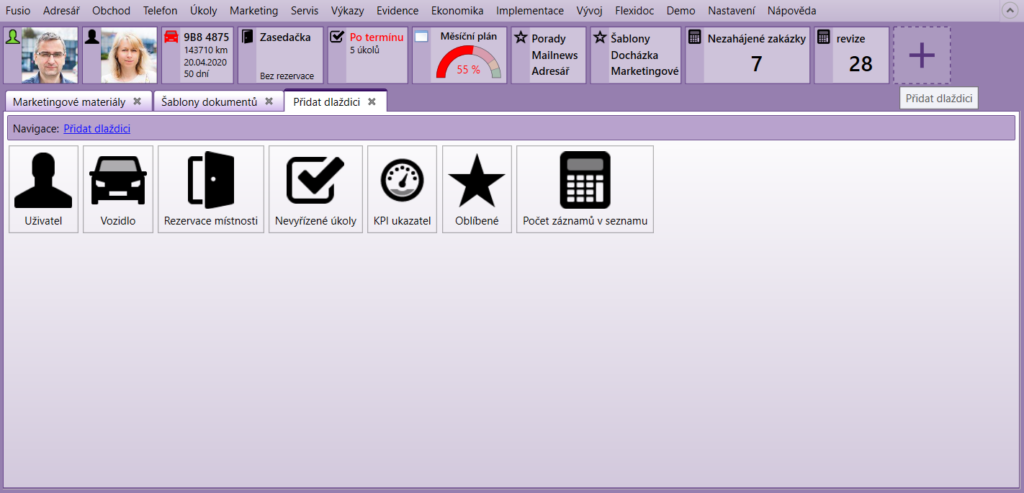This screenshot has width=1024, height=493.
Task: Click the plus tile to add dashboard tile
Action: tap(921, 55)
